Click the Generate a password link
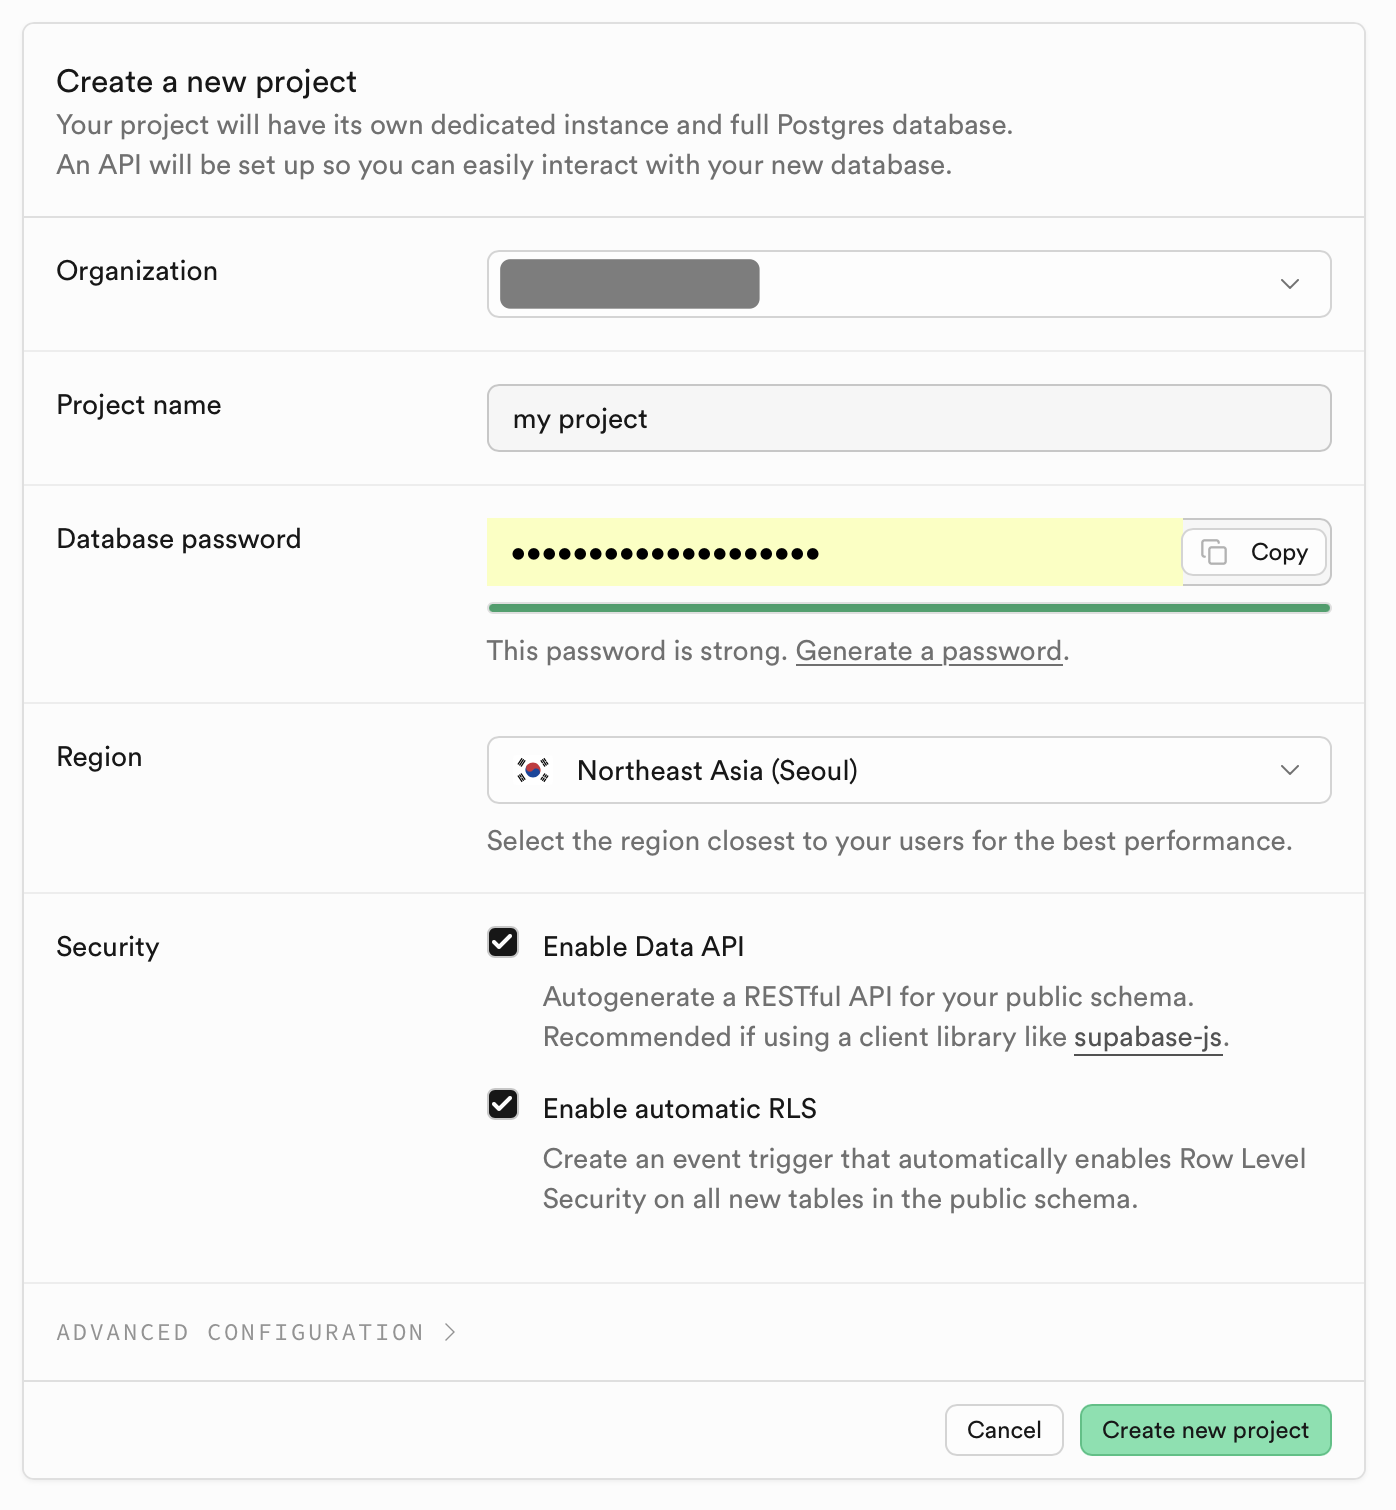The height and width of the screenshot is (1510, 1396). point(928,651)
